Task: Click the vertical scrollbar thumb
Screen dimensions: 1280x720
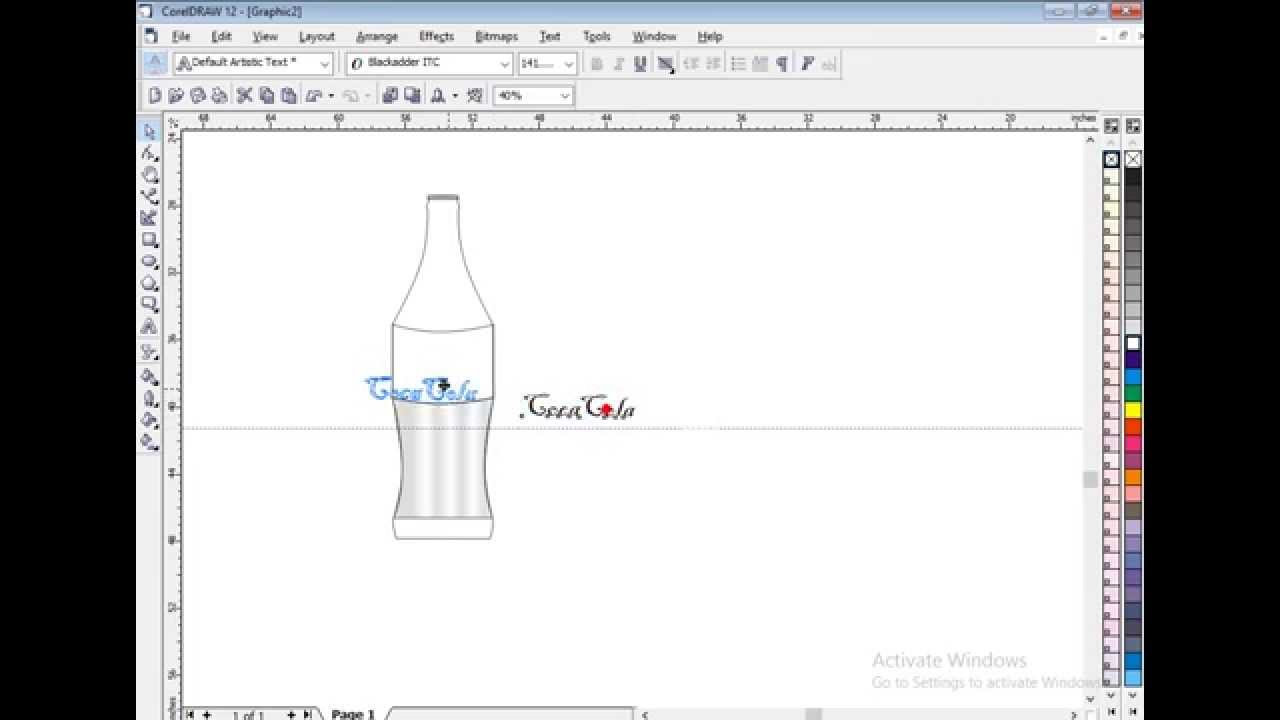Action: coord(1090,480)
